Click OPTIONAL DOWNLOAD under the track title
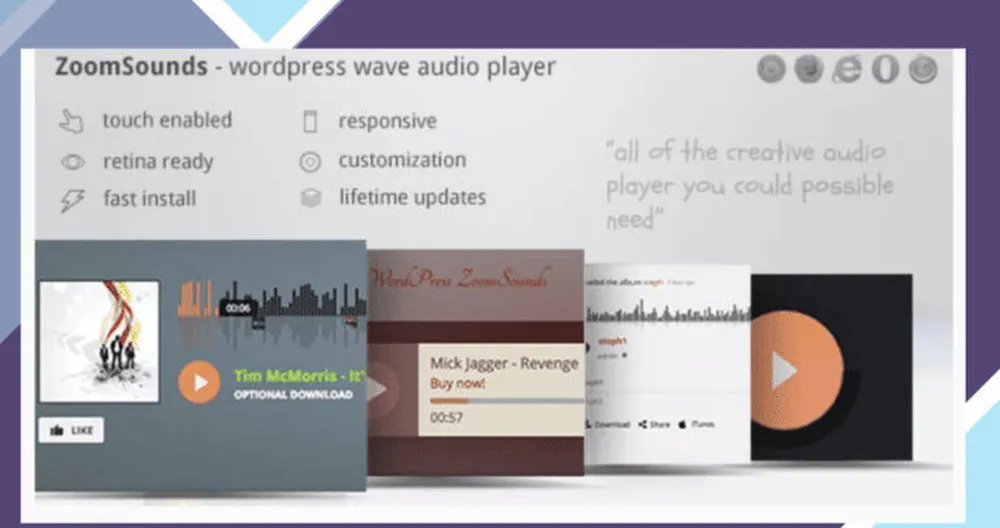Image resolution: width=1000 pixels, height=528 pixels. [x=292, y=395]
